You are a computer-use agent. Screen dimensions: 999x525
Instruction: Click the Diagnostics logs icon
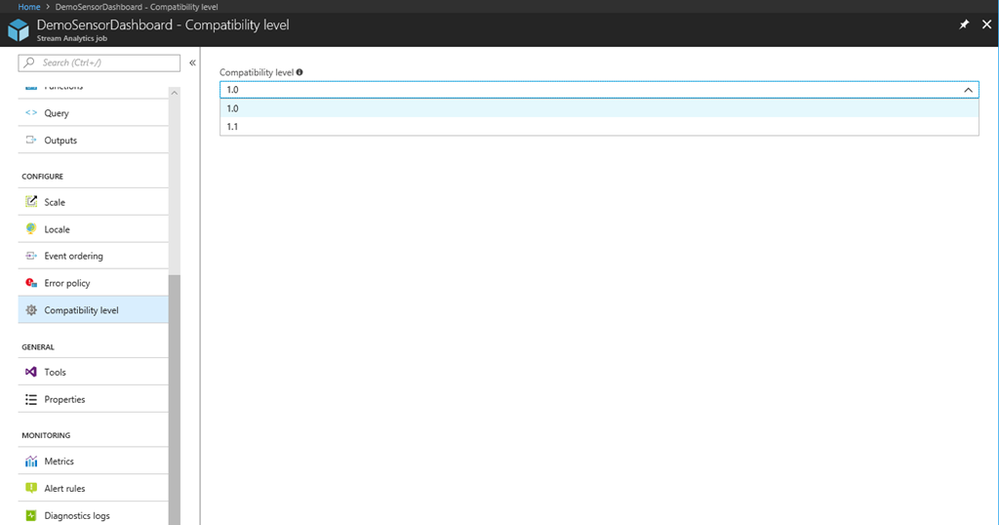click(31, 515)
